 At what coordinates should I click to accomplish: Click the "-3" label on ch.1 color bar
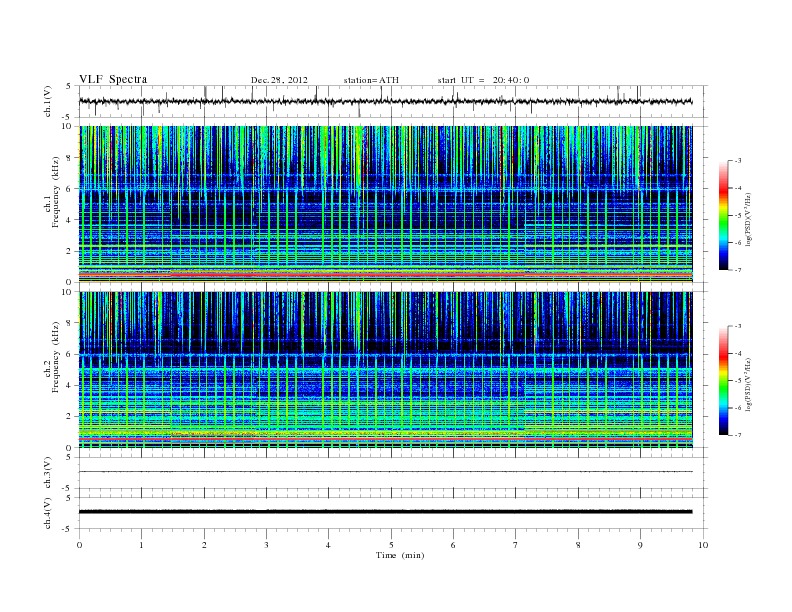[738, 161]
